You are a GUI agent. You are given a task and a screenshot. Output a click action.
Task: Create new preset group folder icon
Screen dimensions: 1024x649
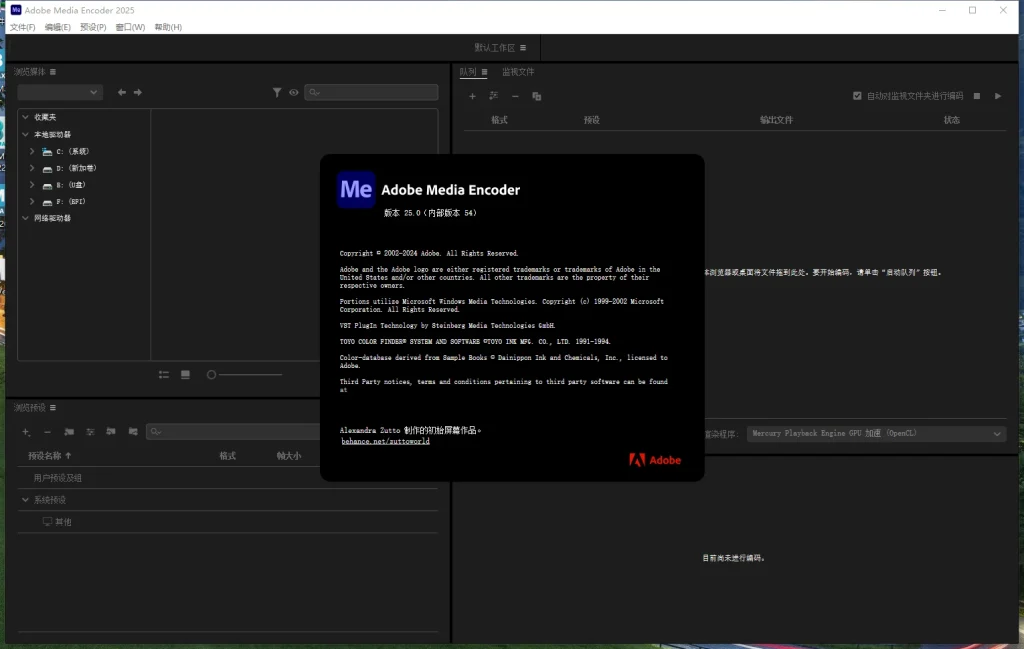click(x=69, y=432)
